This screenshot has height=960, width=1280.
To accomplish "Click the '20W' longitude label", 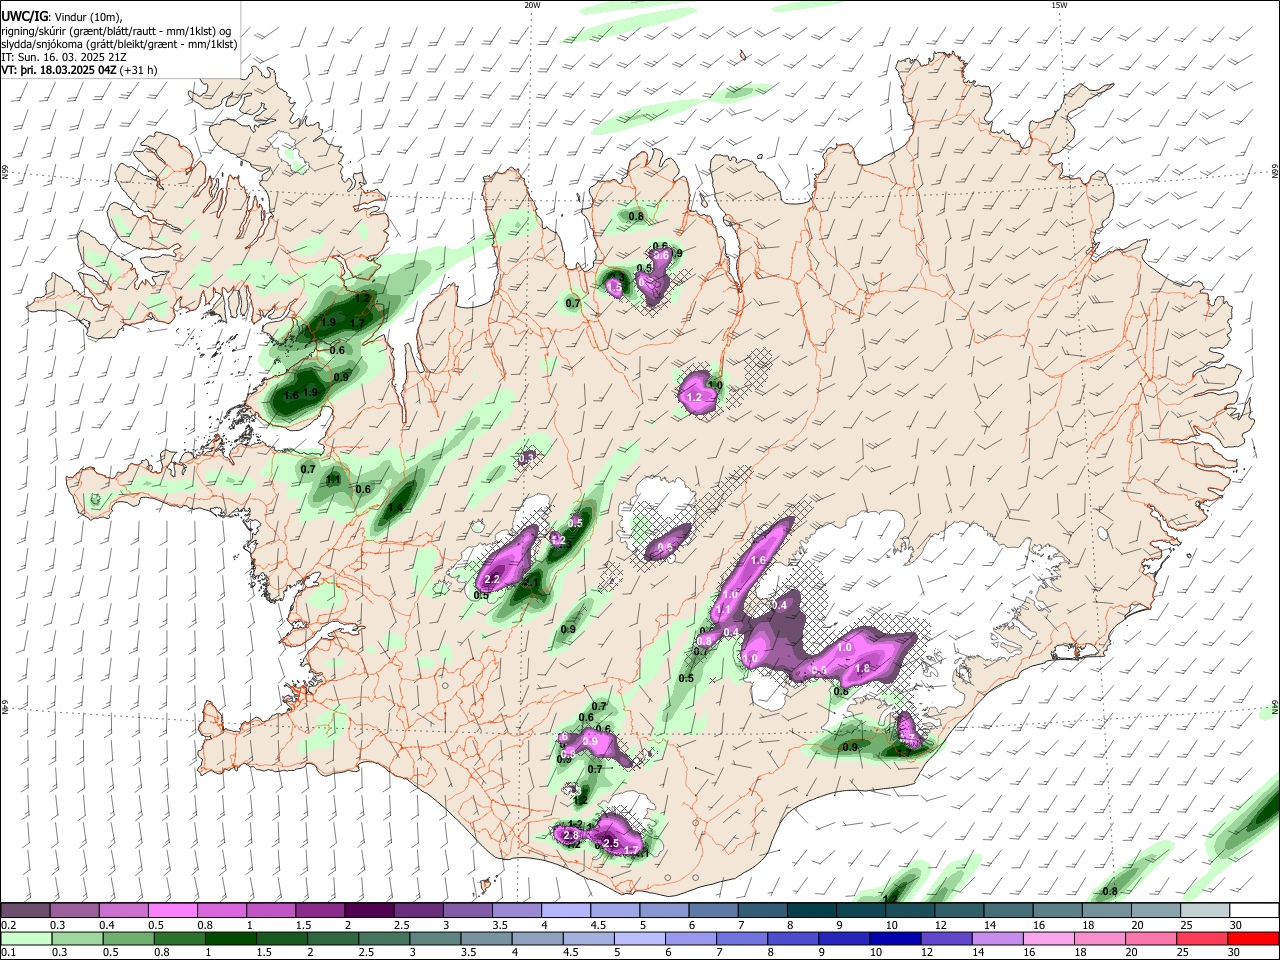I will [532, 5].
